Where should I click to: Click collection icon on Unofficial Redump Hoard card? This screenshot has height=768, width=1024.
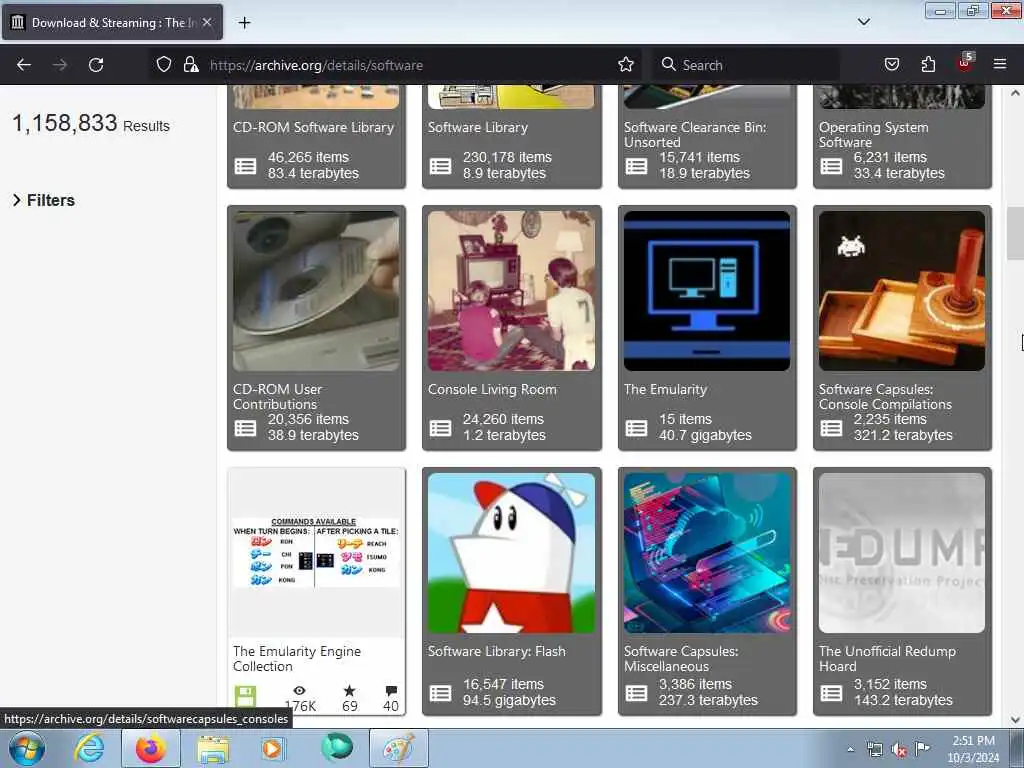pyautogui.click(x=831, y=693)
